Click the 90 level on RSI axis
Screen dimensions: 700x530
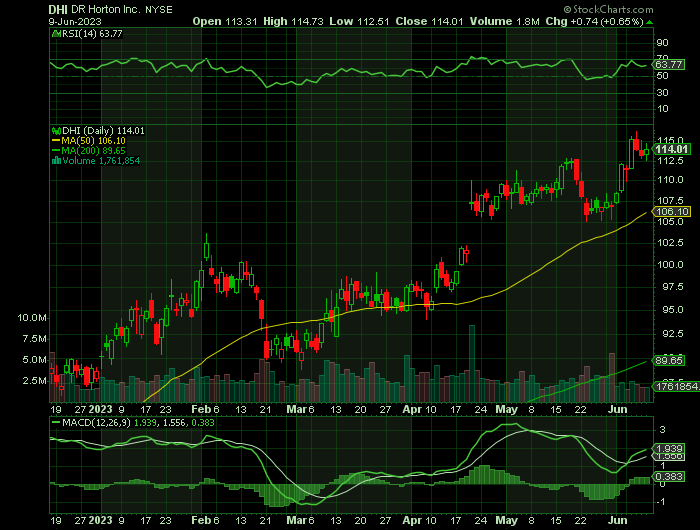(x=662, y=43)
